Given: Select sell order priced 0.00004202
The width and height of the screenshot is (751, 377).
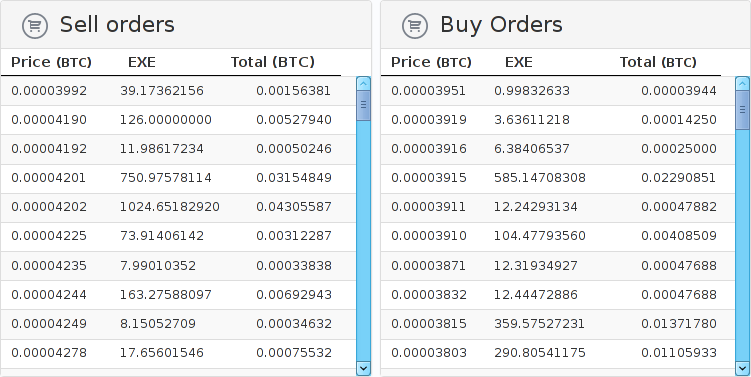Looking at the screenshot, I should [178, 207].
